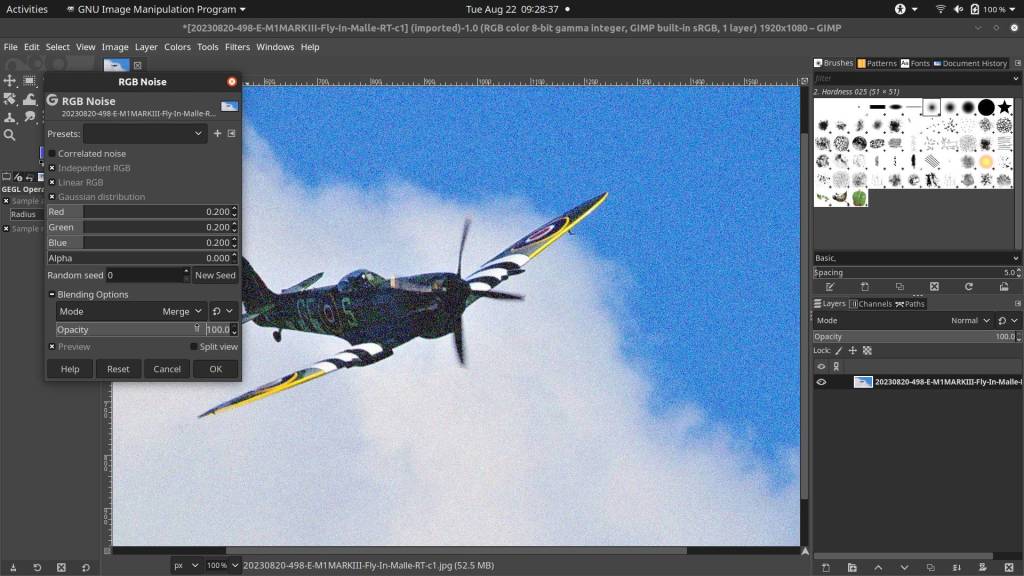Open the volume icon in the system tray
Viewport: 1024px width, 576px height.
click(x=958, y=9)
